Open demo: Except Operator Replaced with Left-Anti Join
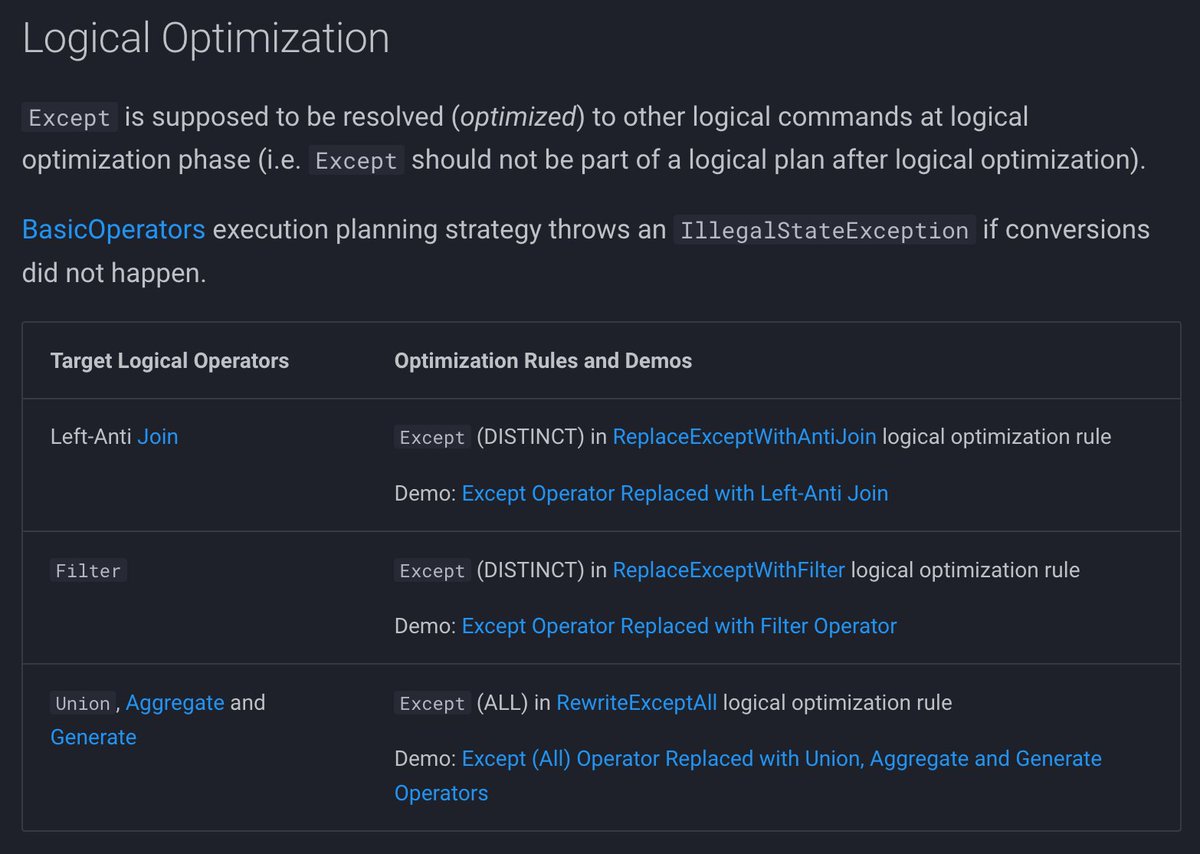 pos(674,493)
